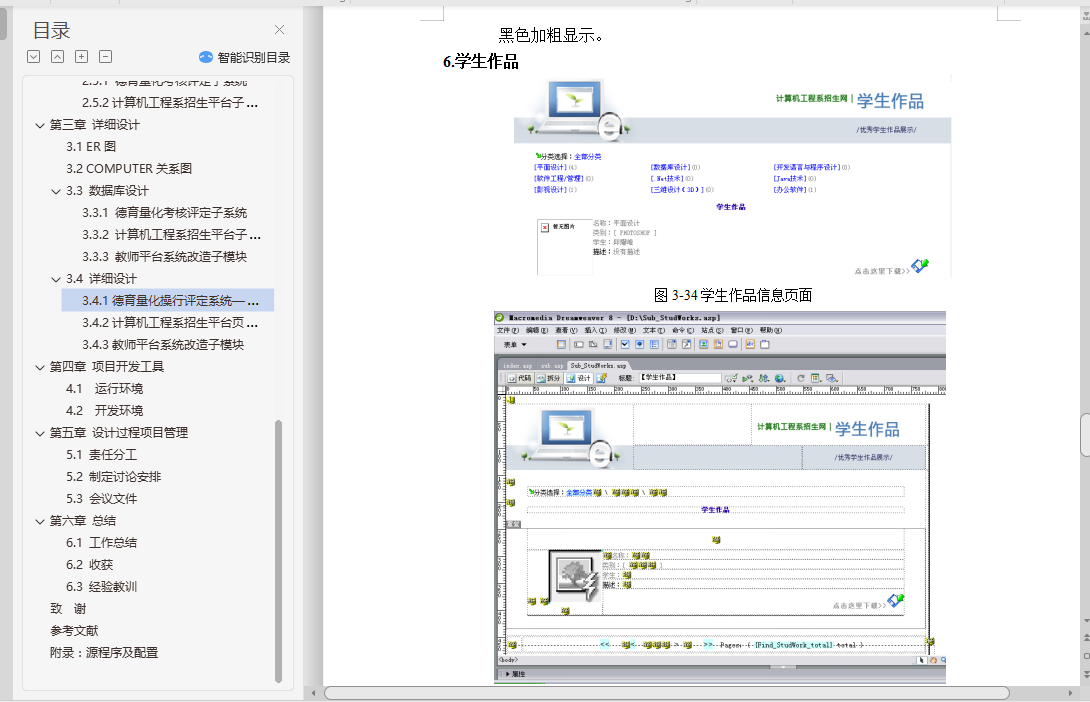Image resolution: width=1090 pixels, height=702 pixels.
Task: Click the far-left sidebar scrollbar thumb
Action: click(x=3, y=22)
